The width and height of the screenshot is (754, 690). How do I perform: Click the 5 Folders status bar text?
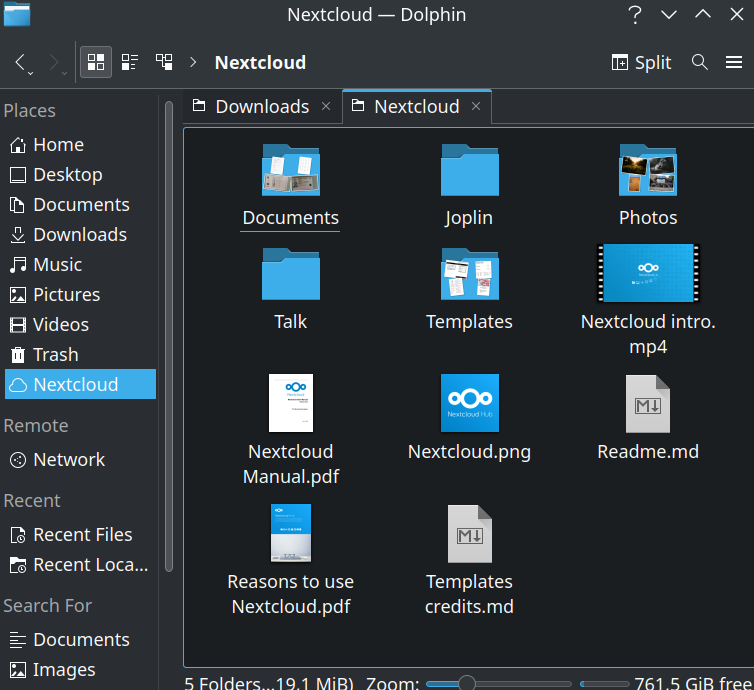[x=269, y=683]
